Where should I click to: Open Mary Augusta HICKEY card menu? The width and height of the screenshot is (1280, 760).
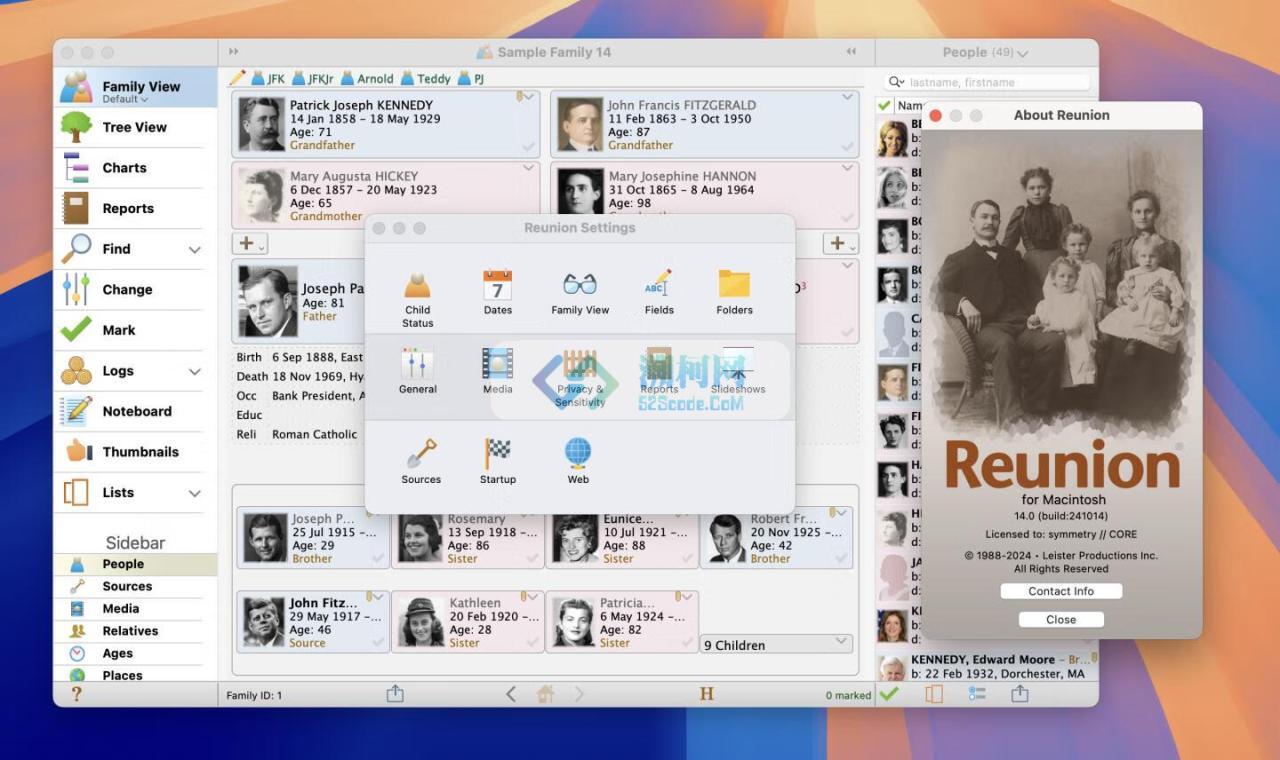pyautogui.click(x=528, y=168)
